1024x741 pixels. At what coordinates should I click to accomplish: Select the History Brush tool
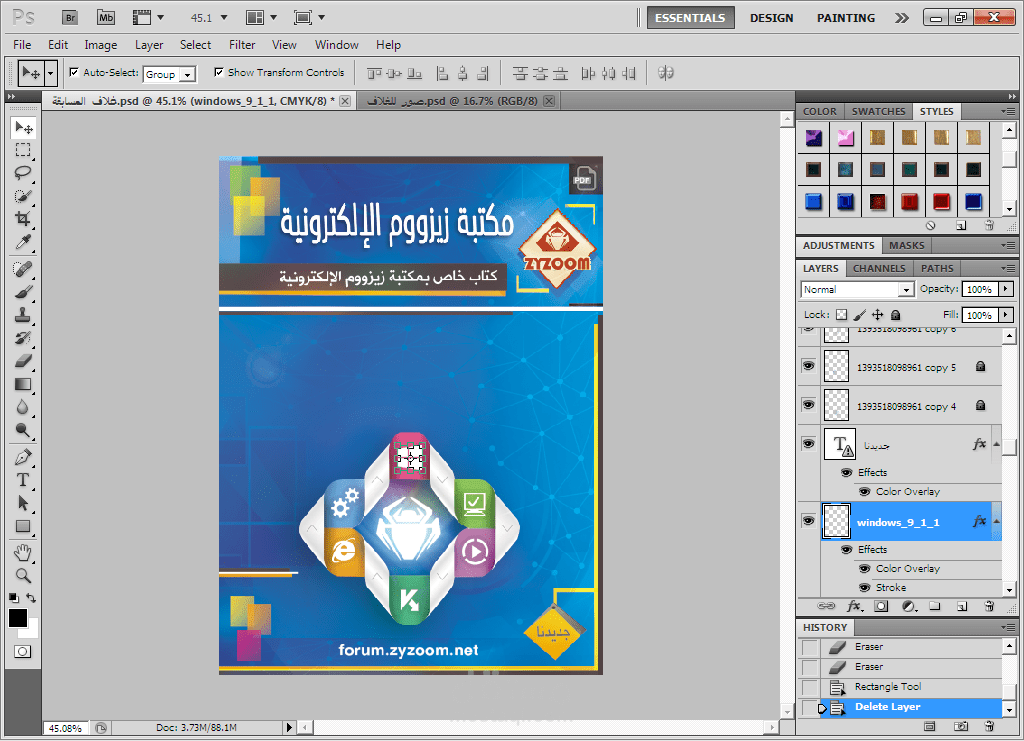point(23,338)
